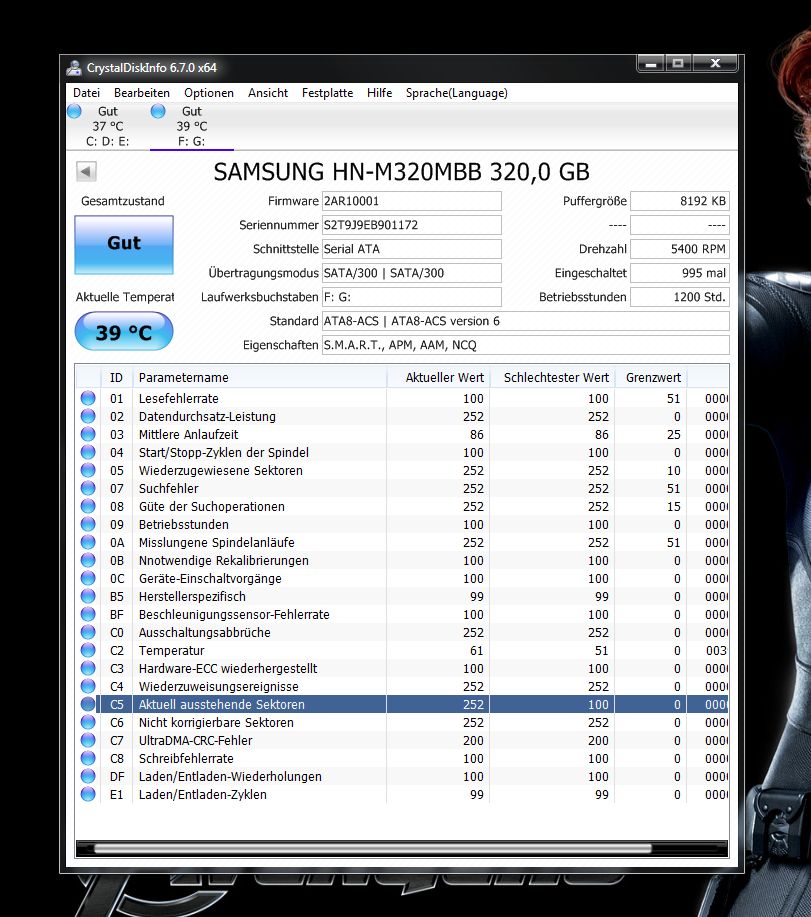Click the Eingeschaltet value 995 mal
Screen dimensions: 811x917
pyautogui.click(x=679, y=273)
